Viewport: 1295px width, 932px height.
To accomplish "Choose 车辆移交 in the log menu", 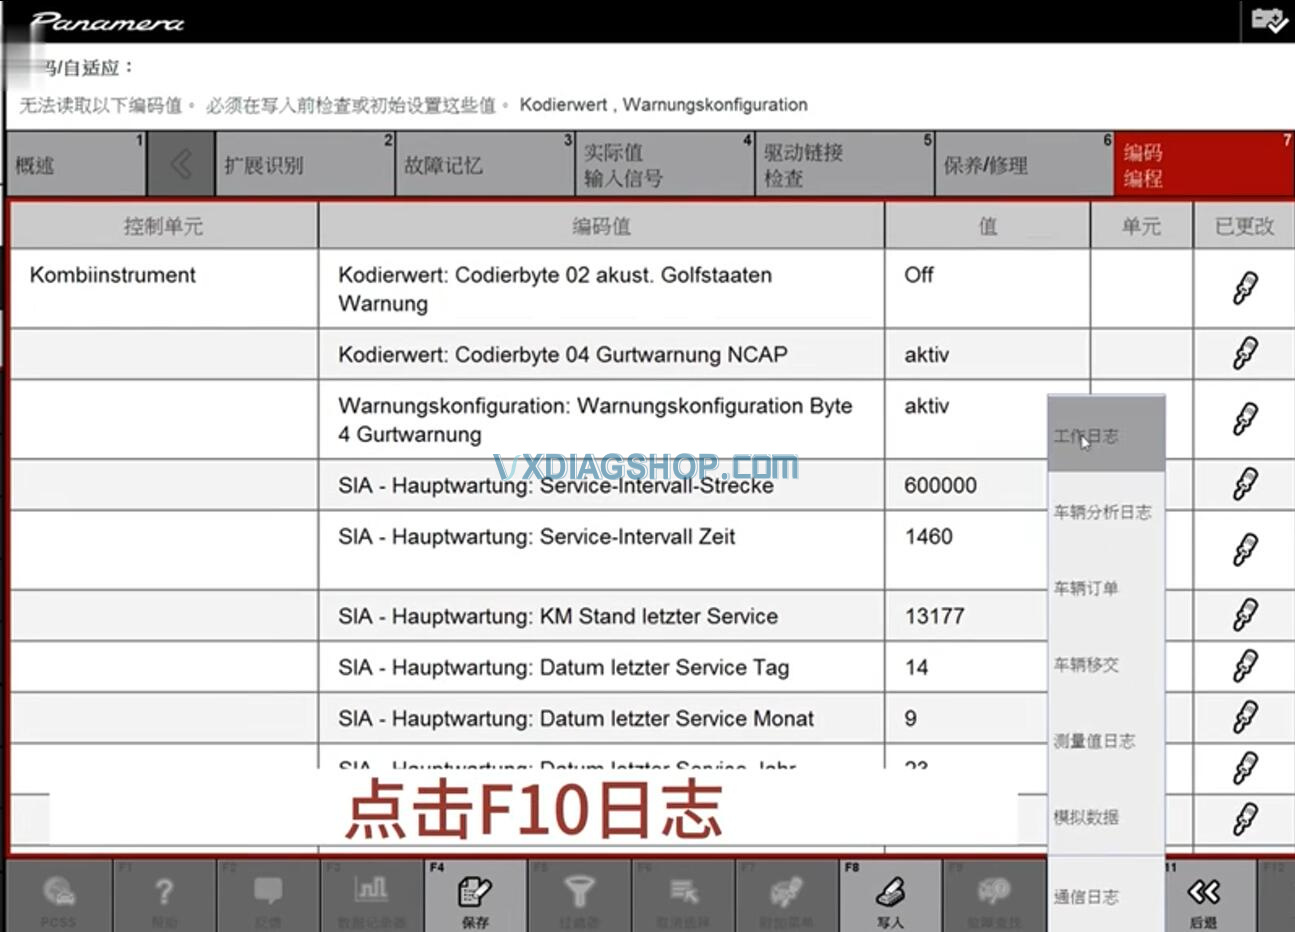I will (1106, 664).
